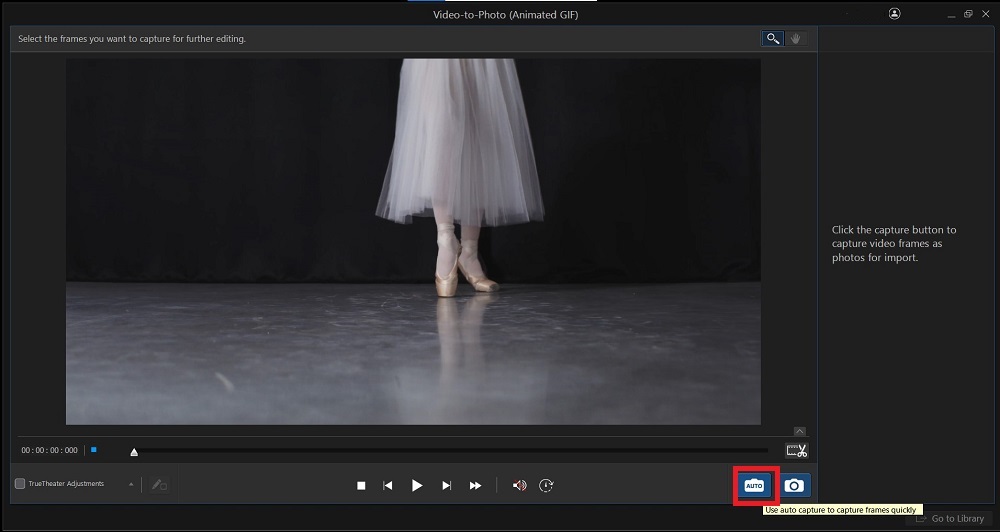
Task: Mute the video volume
Action: tap(519, 486)
